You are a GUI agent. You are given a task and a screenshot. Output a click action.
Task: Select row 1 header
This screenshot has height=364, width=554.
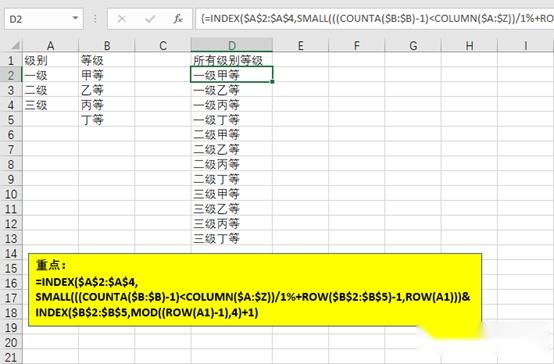pos(11,60)
